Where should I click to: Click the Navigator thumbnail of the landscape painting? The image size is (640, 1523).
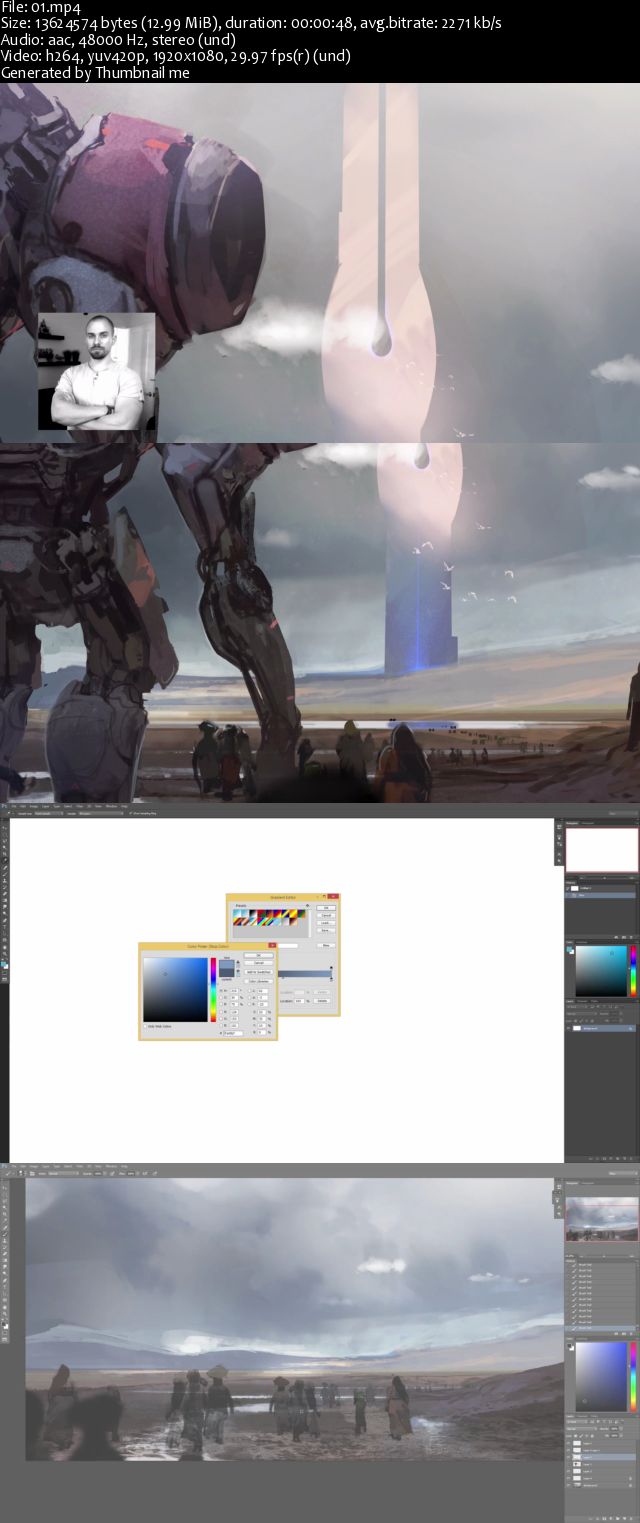(602, 1219)
